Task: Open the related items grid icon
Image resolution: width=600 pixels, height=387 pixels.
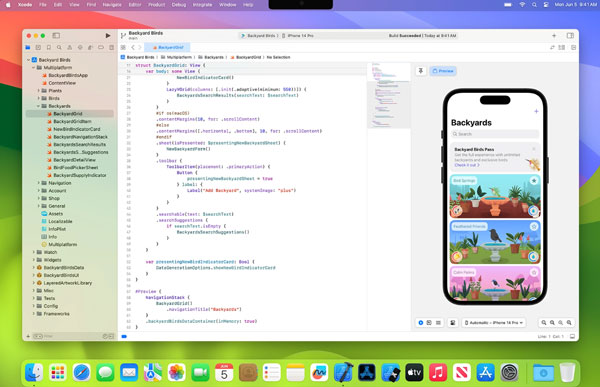Action: 123,47
